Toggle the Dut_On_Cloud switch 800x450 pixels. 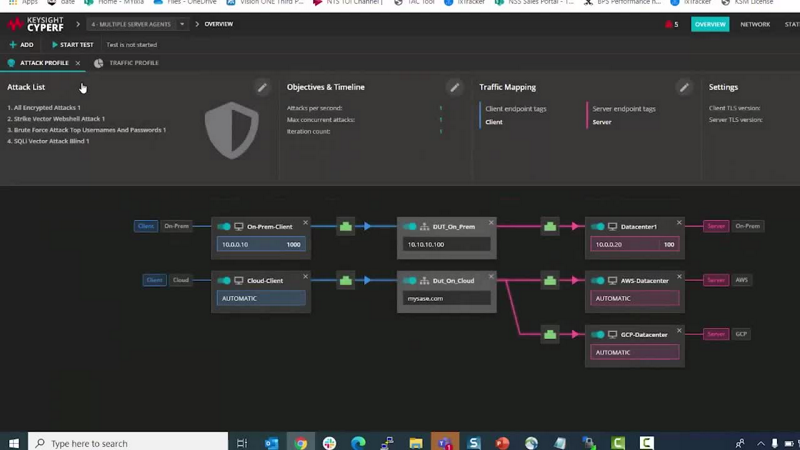coord(410,281)
